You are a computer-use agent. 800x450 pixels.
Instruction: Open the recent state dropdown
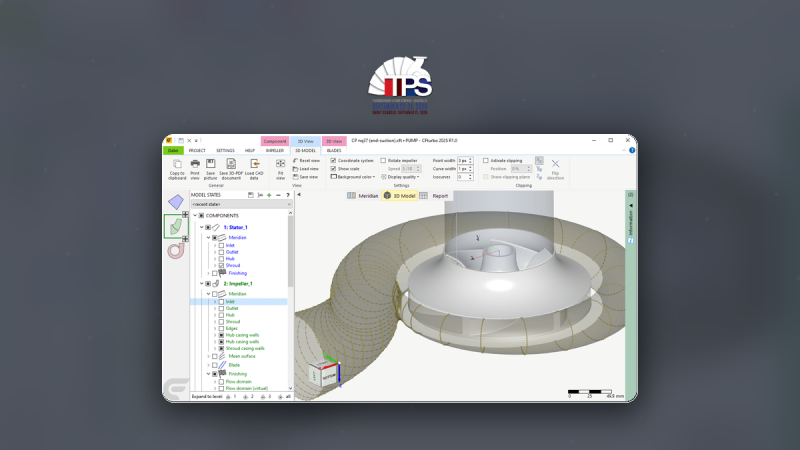[x=241, y=204]
